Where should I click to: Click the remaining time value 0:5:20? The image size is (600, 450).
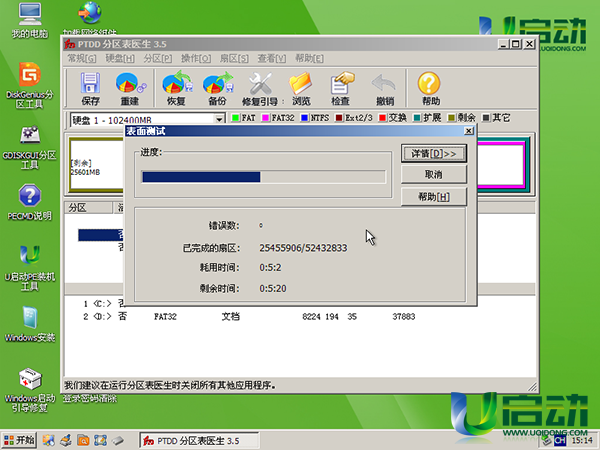[273, 289]
